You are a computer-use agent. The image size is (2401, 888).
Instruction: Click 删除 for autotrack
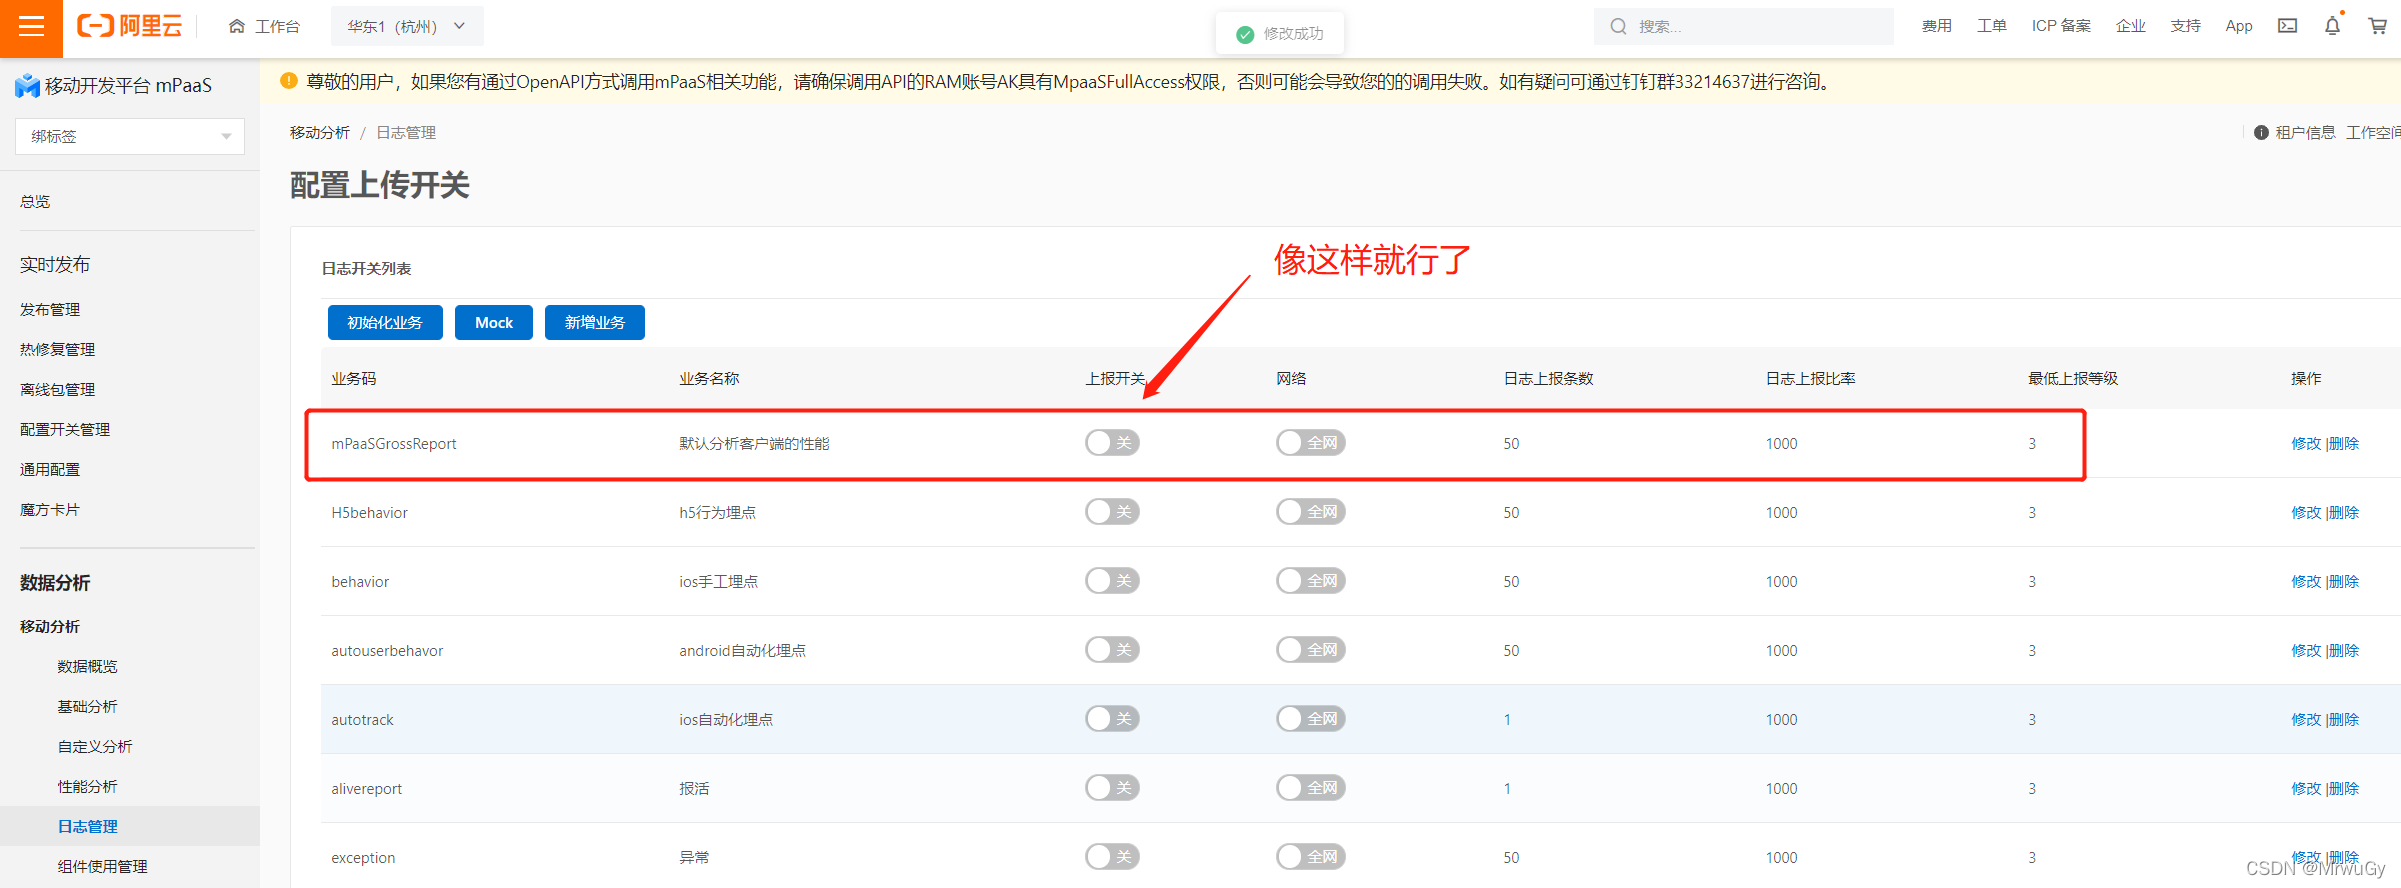point(2344,720)
